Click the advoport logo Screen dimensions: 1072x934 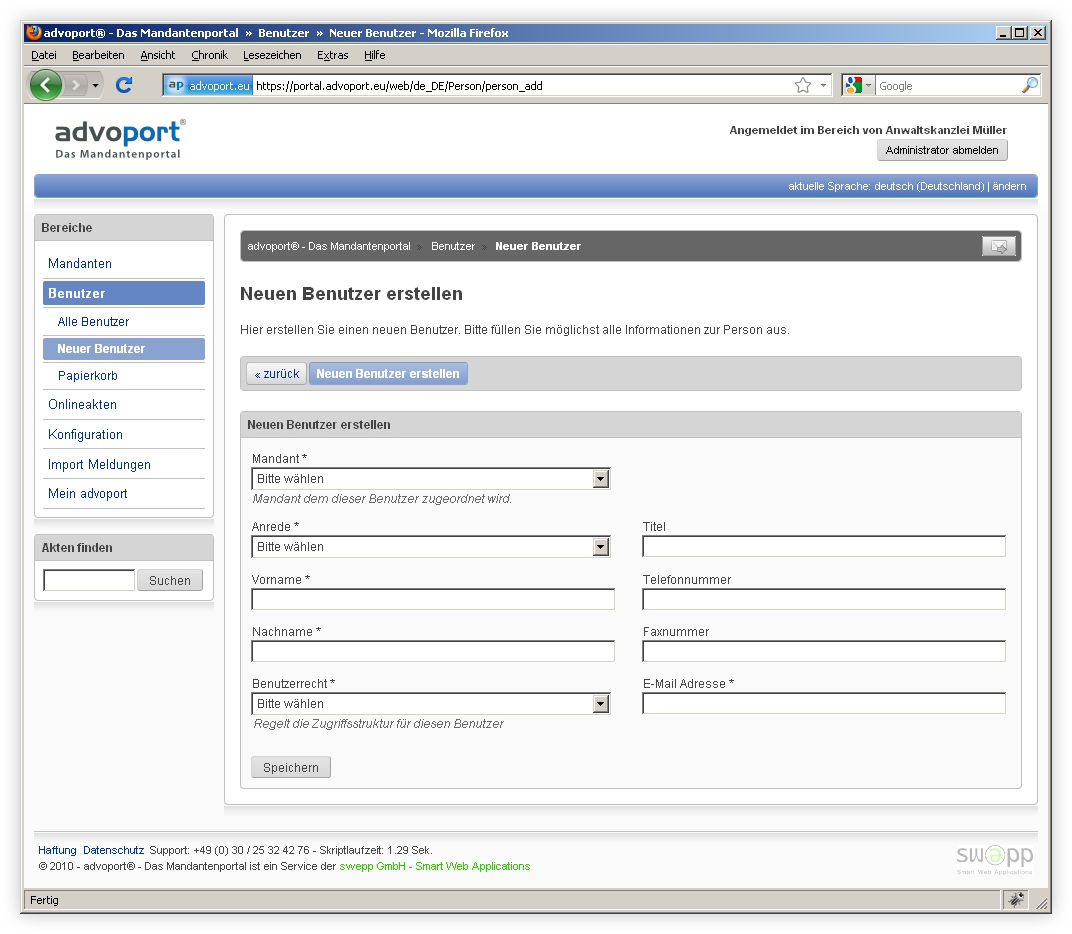tap(120, 139)
